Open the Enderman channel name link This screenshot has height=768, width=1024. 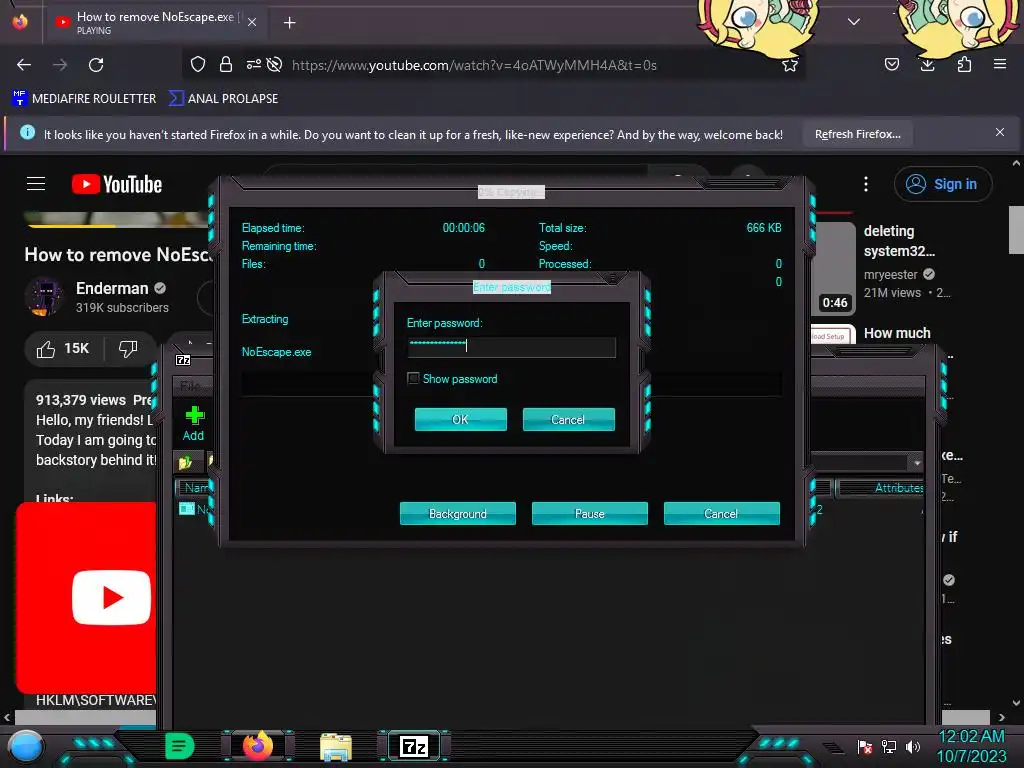tap(112, 288)
